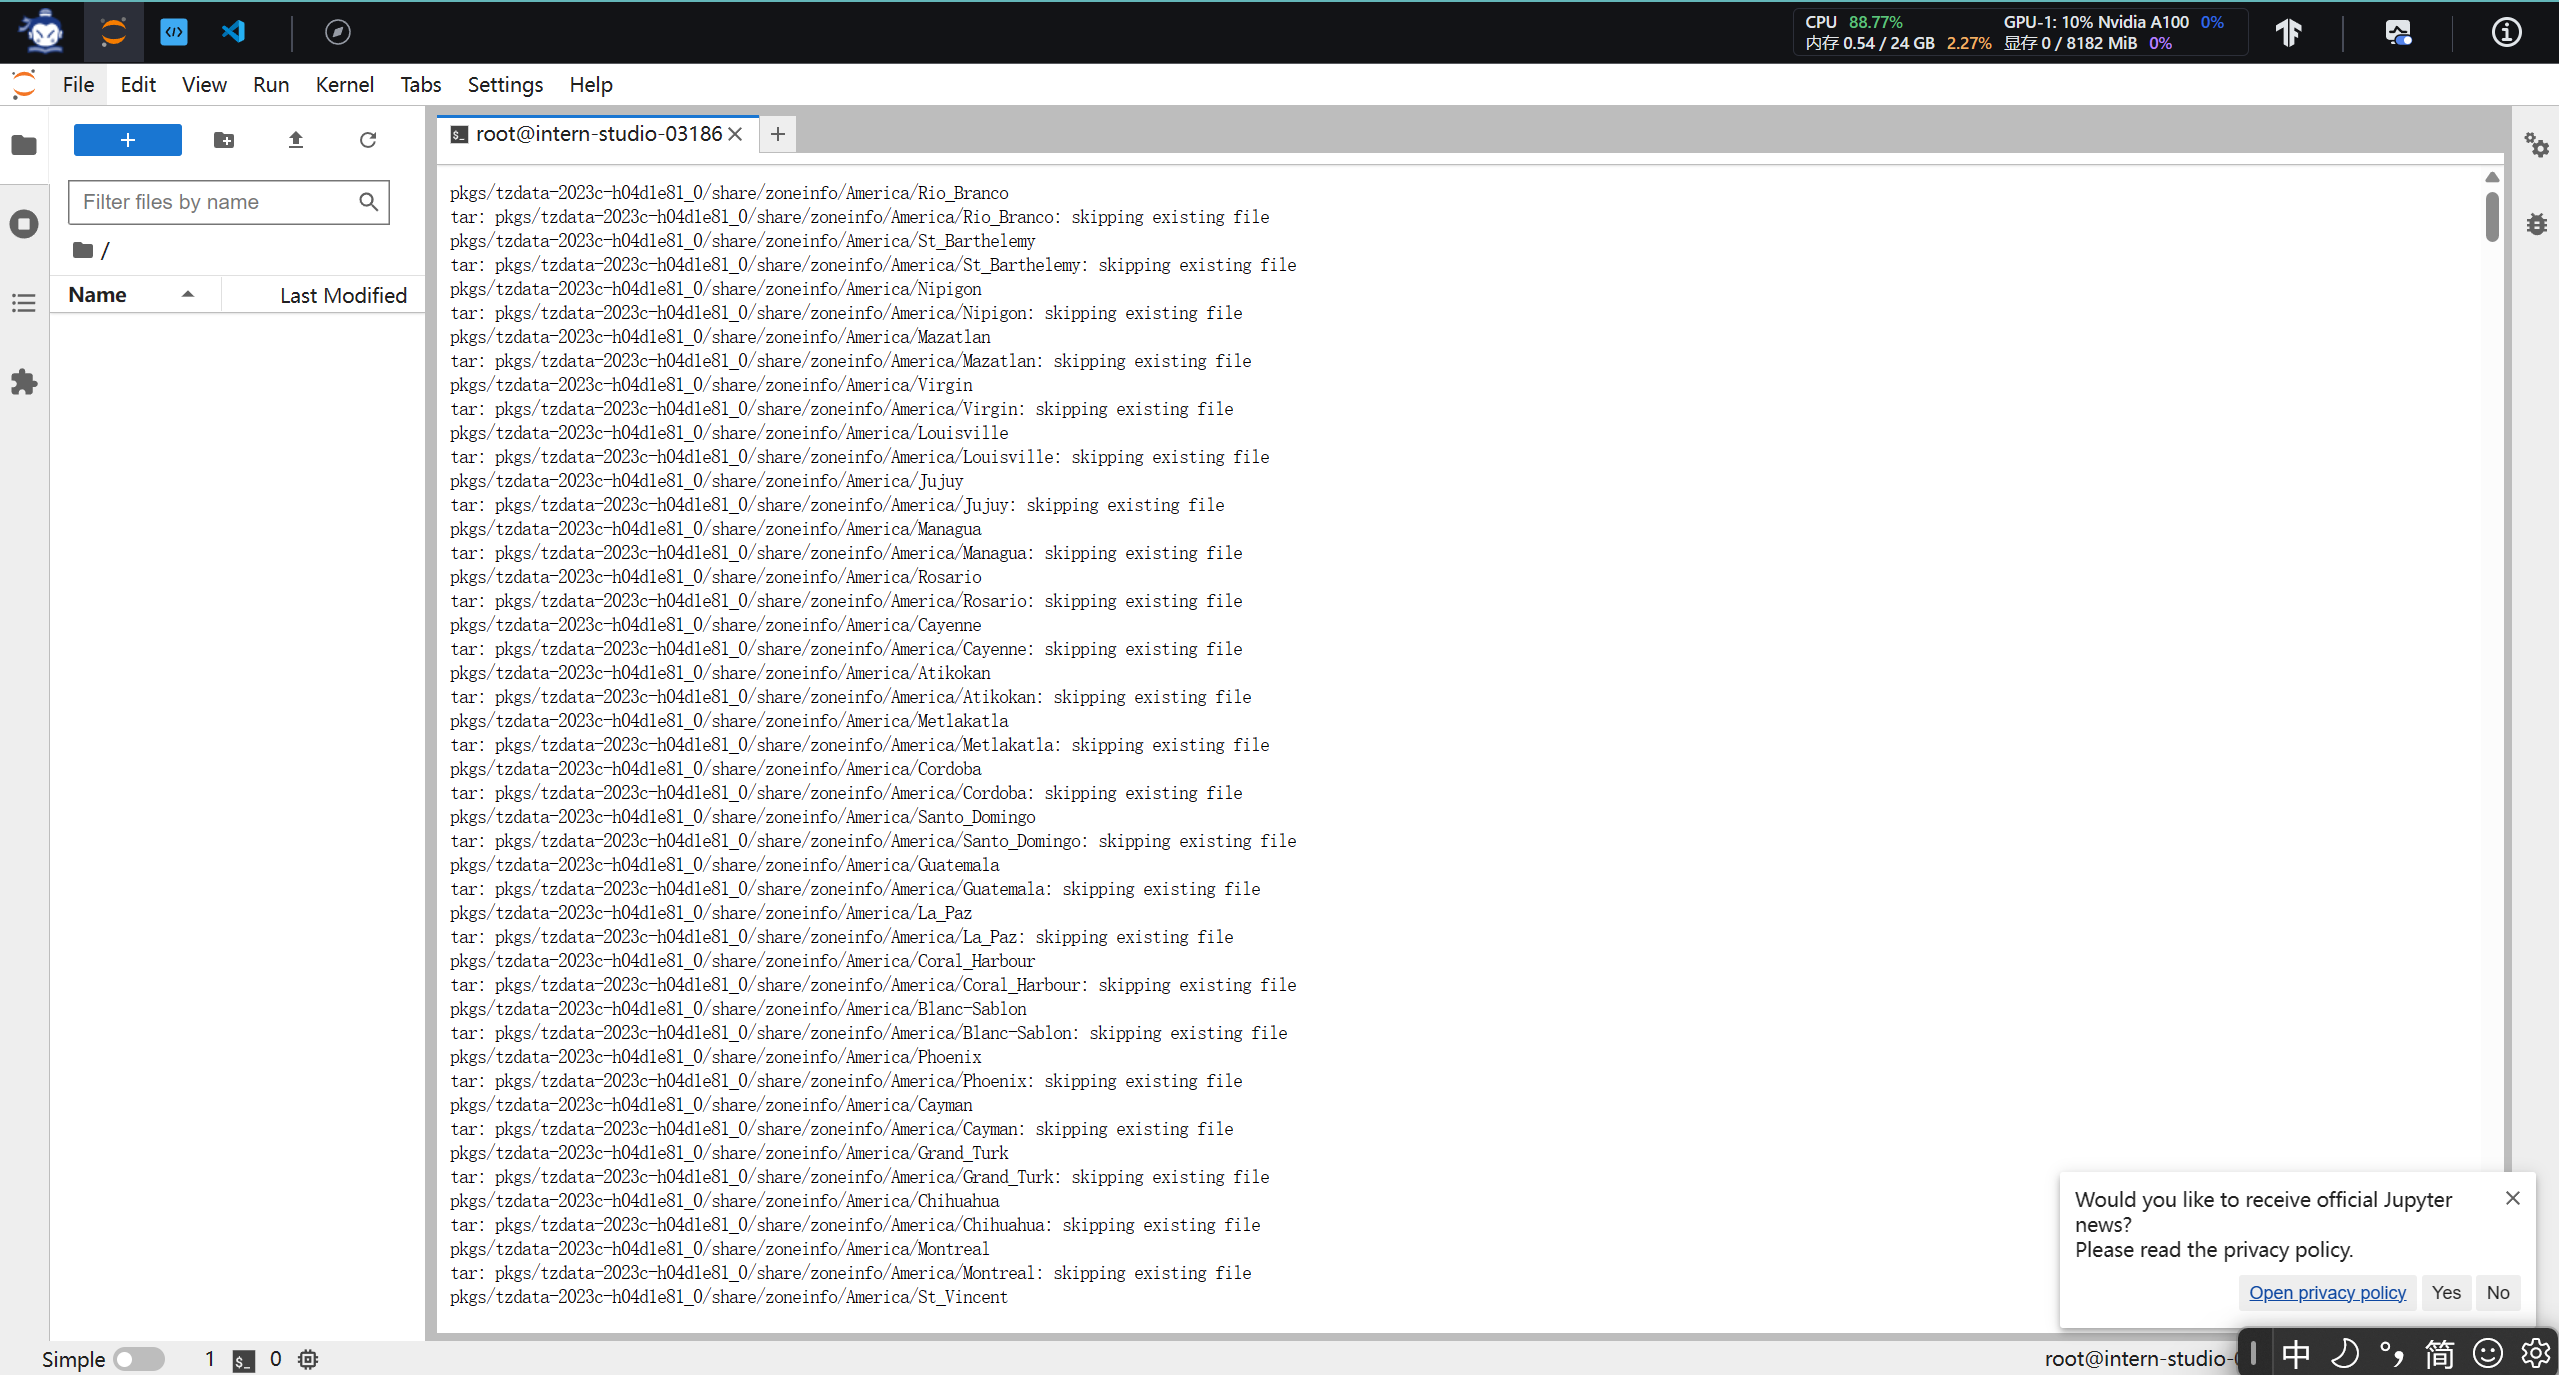Image resolution: width=2559 pixels, height=1375 pixels.
Task: Open the code terminal icon in top bar
Action: point(174,32)
